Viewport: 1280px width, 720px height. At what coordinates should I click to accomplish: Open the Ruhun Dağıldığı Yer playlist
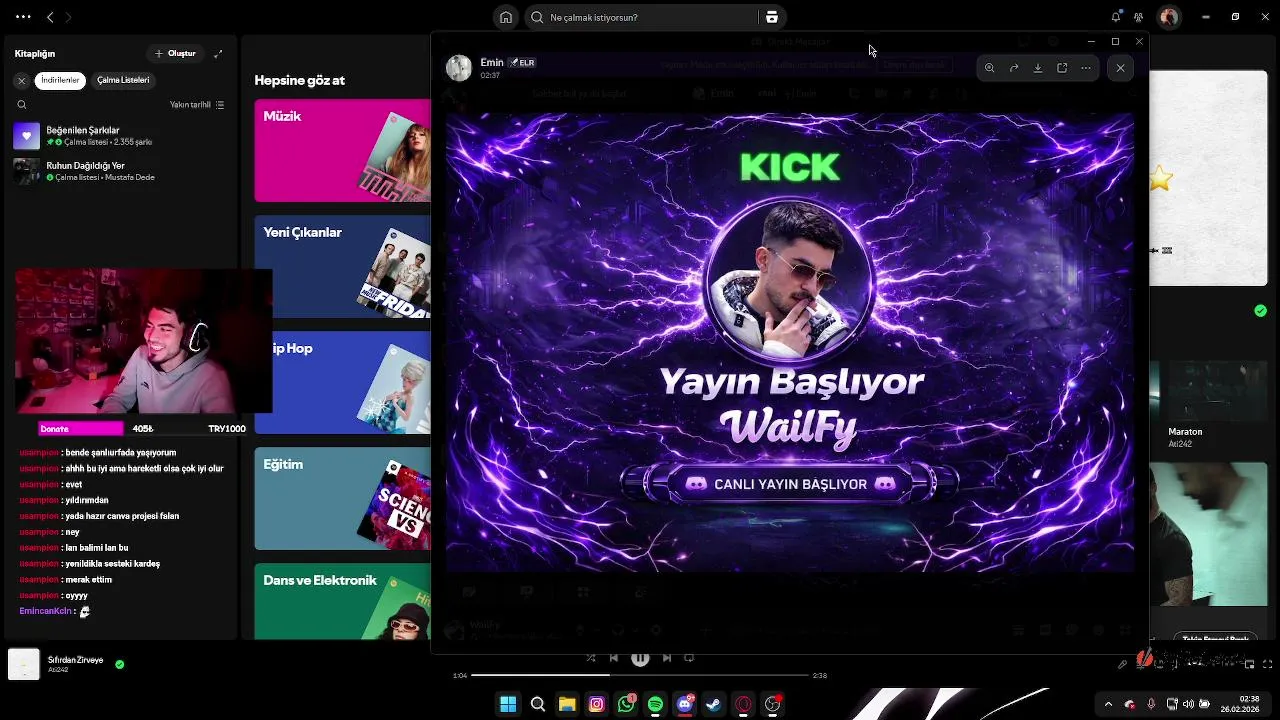point(120,171)
